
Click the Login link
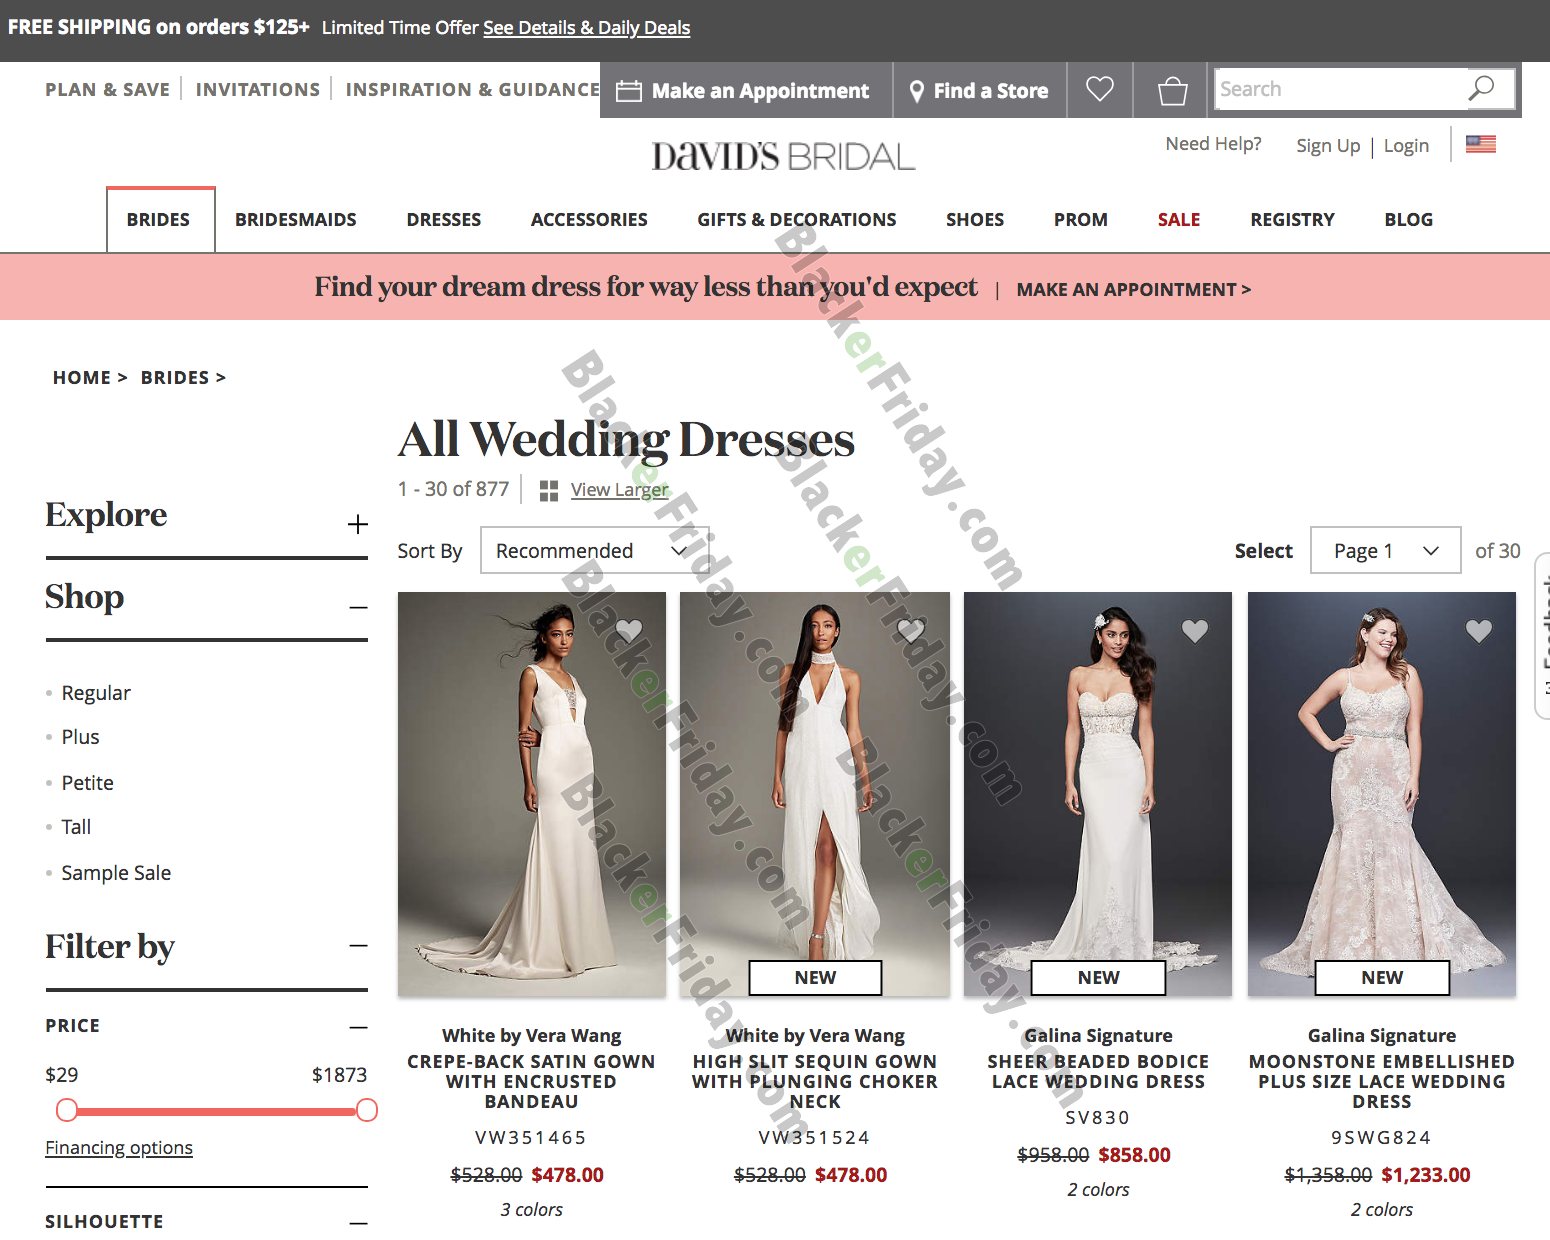click(1406, 146)
